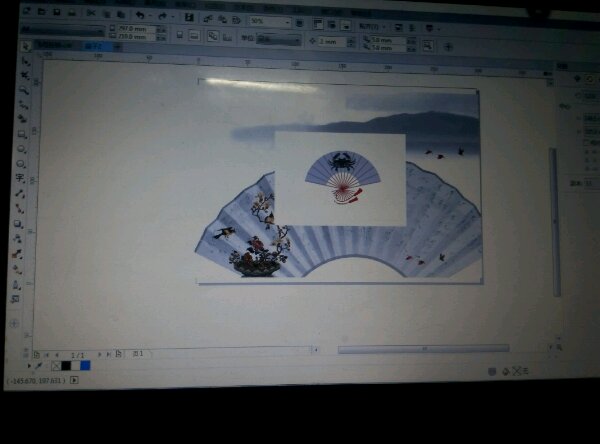Click the Print icon

(72, 13)
